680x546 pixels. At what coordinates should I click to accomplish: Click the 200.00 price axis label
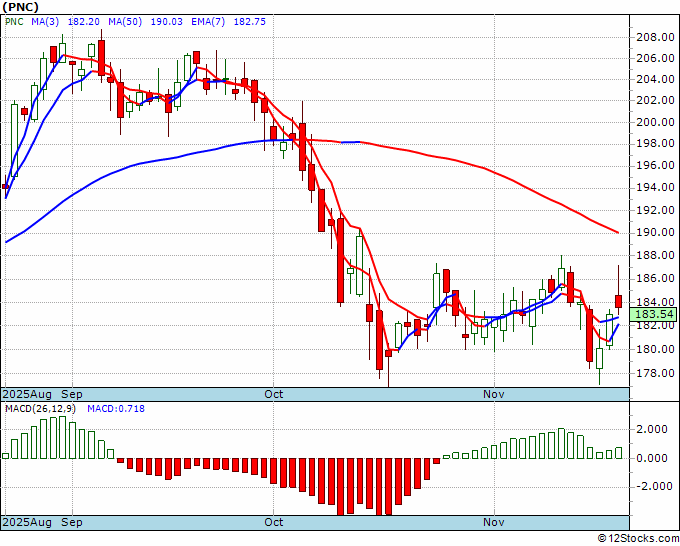point(655,122)
